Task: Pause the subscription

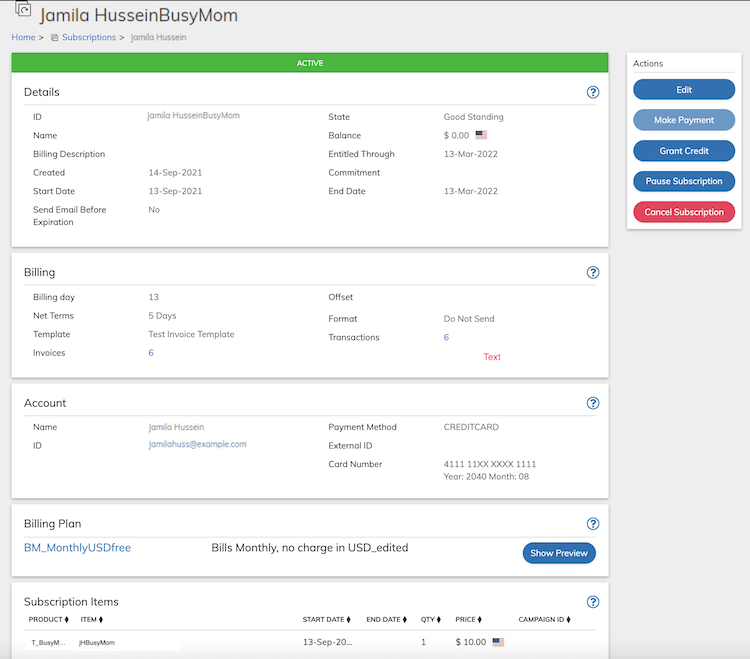Action: [x=684, y=181]
